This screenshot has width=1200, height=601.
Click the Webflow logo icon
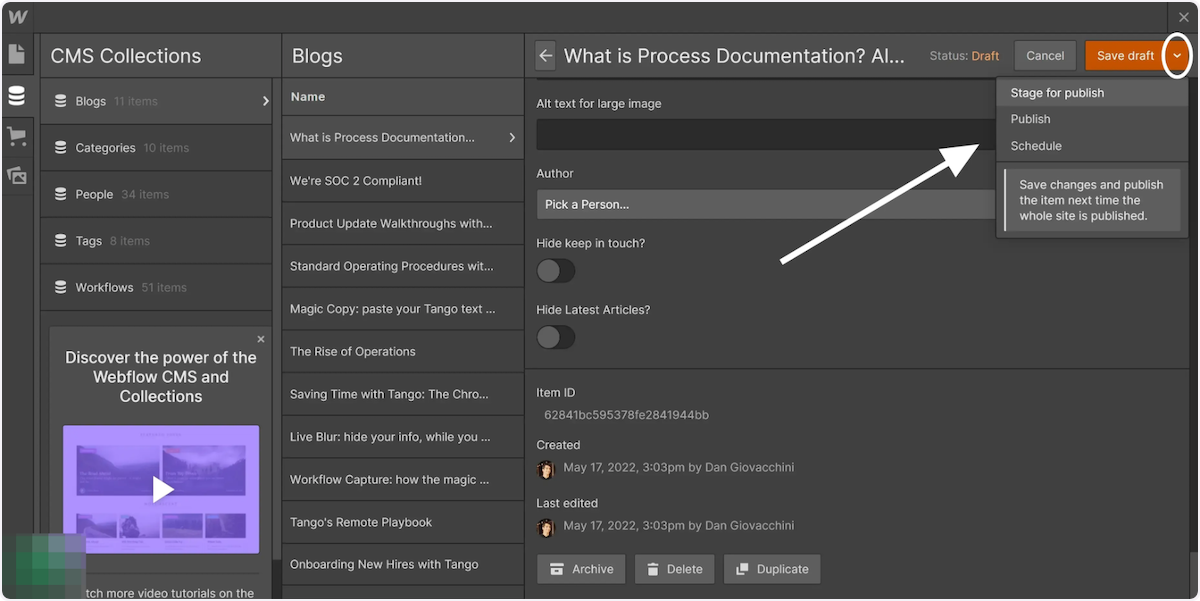17,17
